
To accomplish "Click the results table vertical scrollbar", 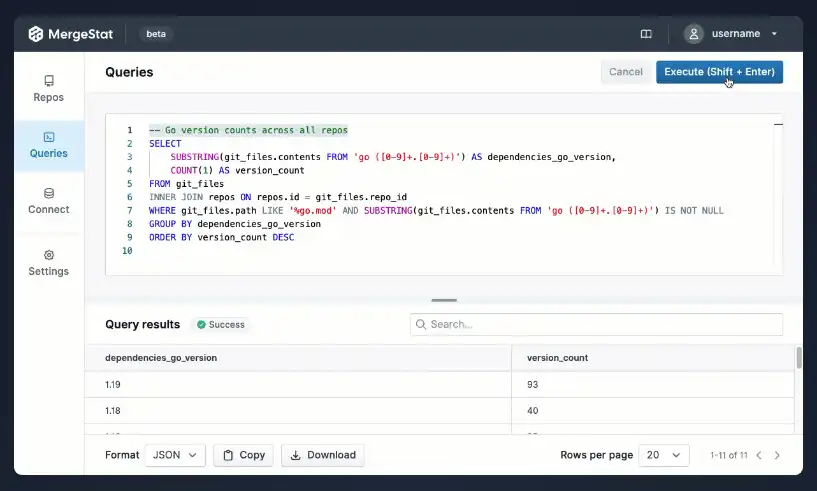I will point(799,358).
